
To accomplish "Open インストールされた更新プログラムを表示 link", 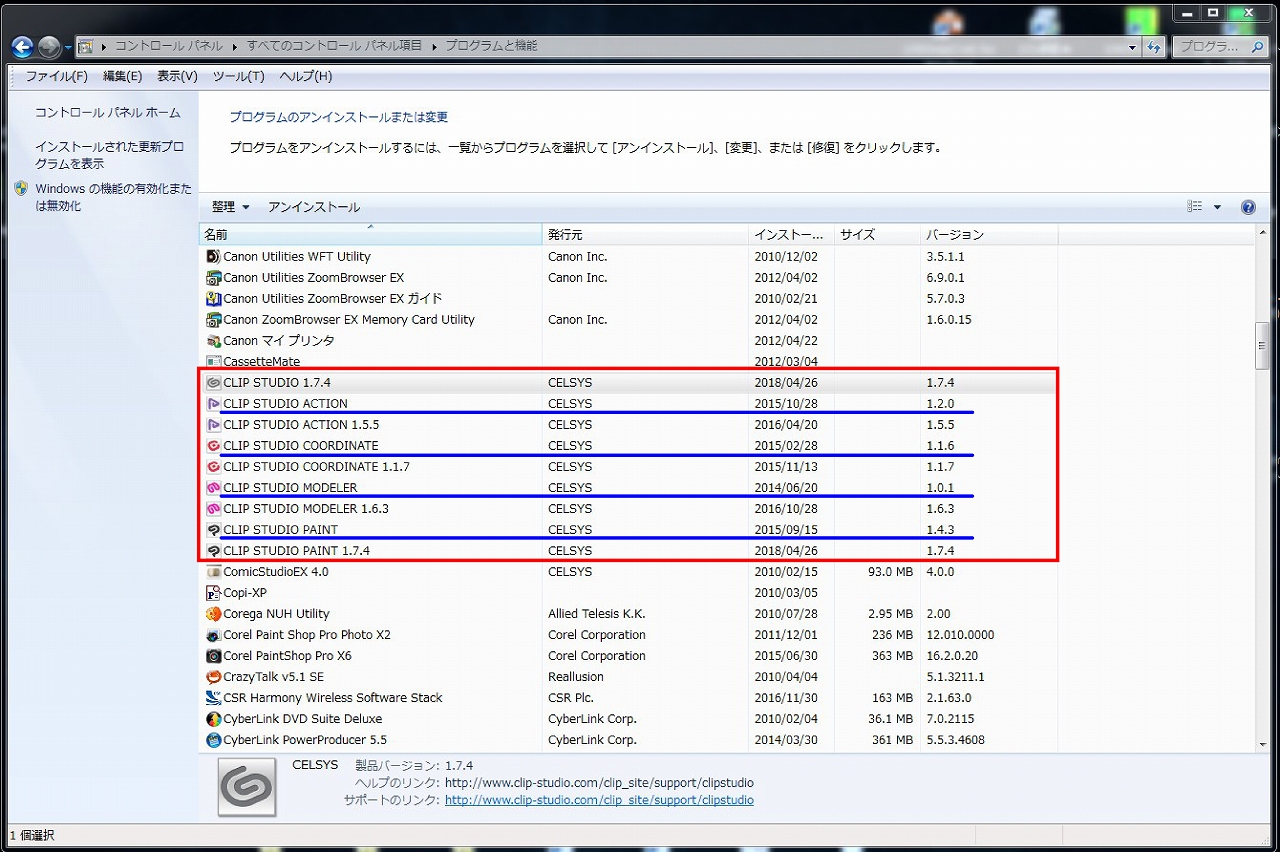I will point(110,155).
